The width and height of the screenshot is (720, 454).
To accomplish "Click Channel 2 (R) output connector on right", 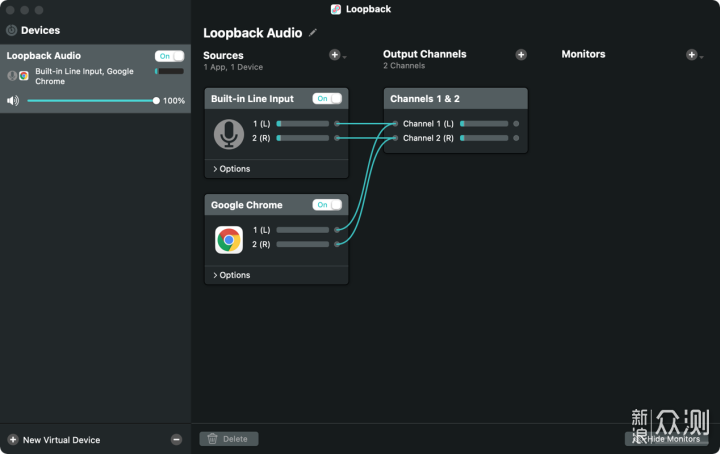I will click(x=516, y=138).
